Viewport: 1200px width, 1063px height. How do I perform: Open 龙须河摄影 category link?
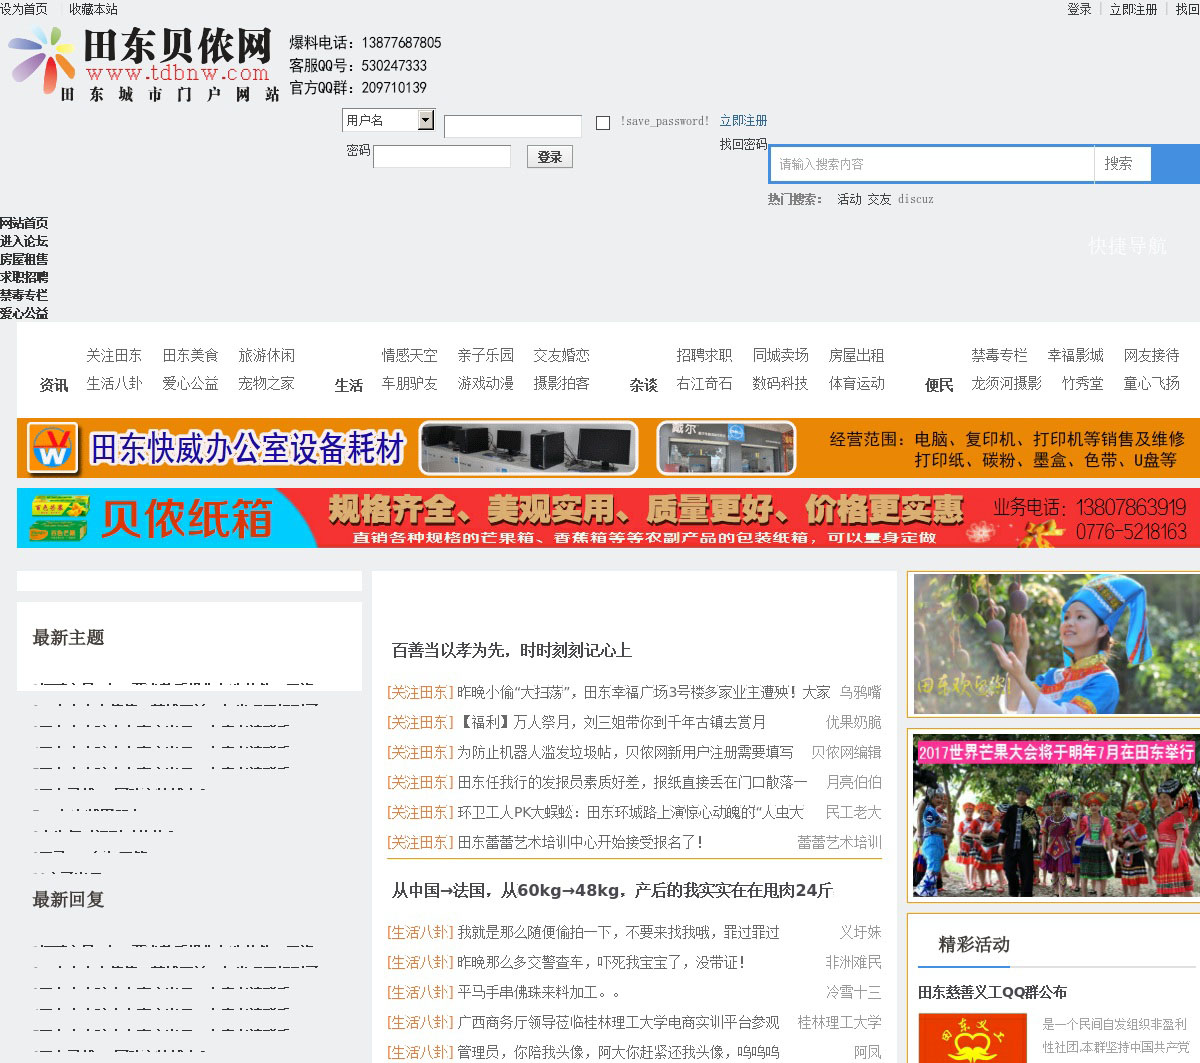click(x=1006, y=383)
